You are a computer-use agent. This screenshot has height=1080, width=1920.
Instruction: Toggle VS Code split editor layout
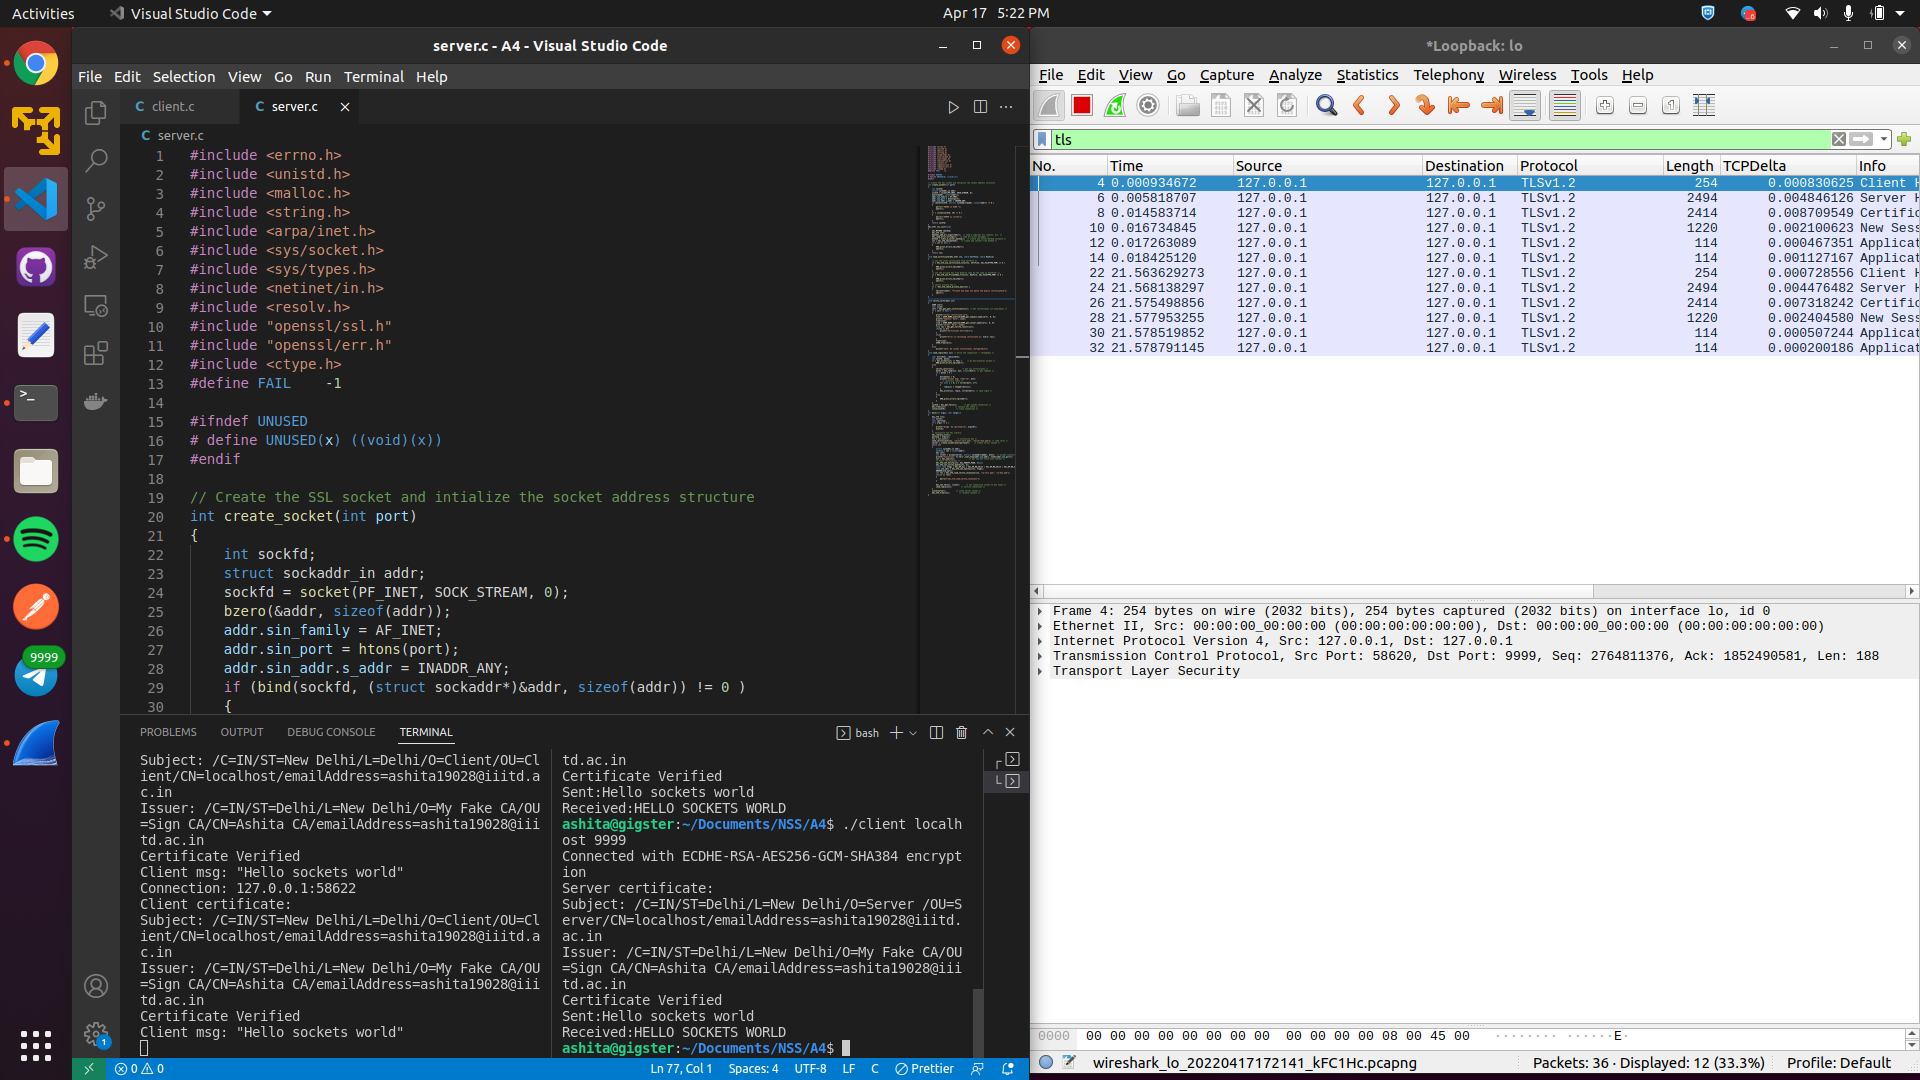980,107
